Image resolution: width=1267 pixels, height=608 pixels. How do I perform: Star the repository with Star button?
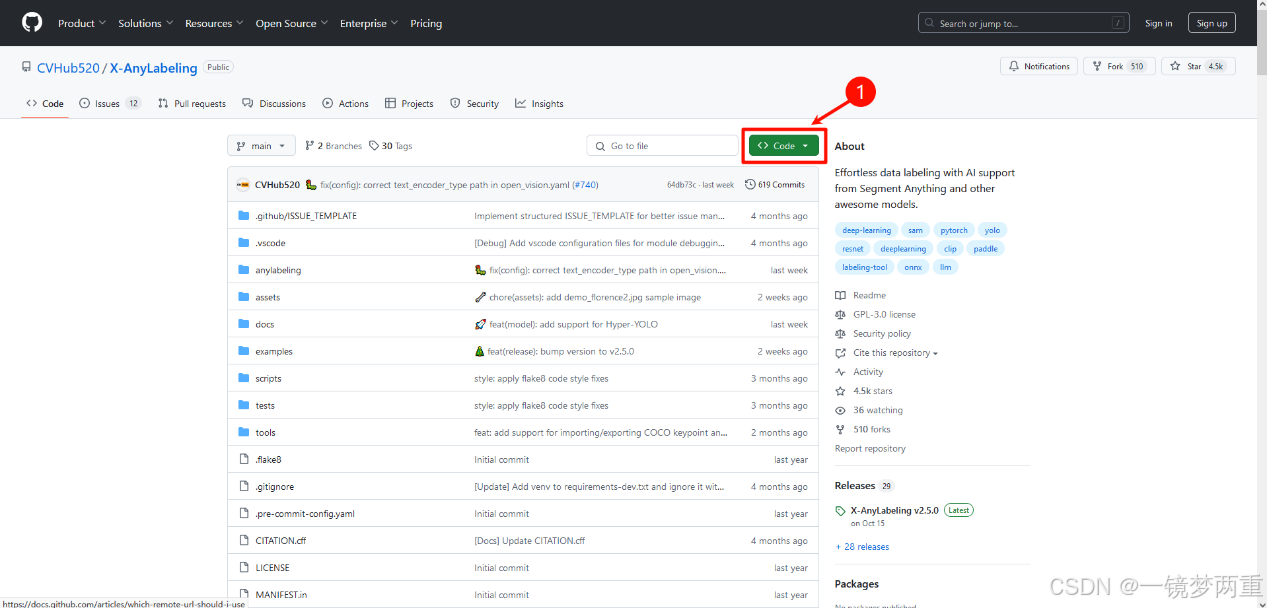pos(1199,66)
